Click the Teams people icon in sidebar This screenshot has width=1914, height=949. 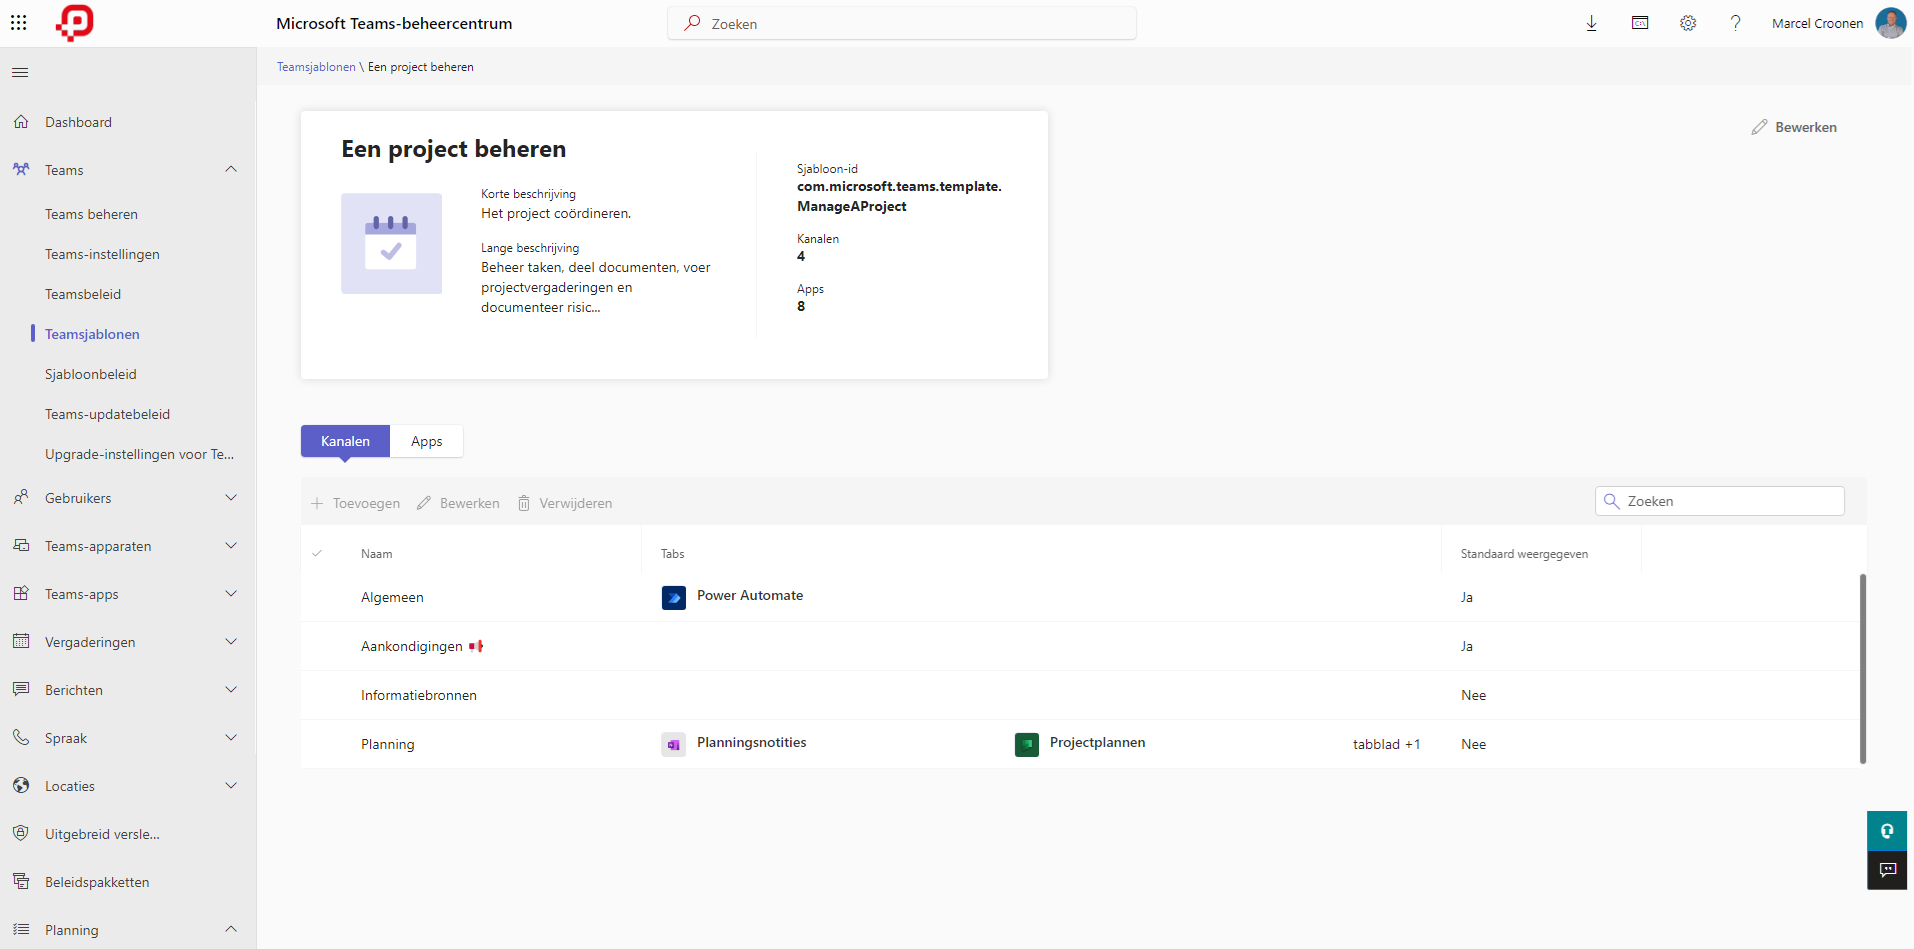(21, 170)
